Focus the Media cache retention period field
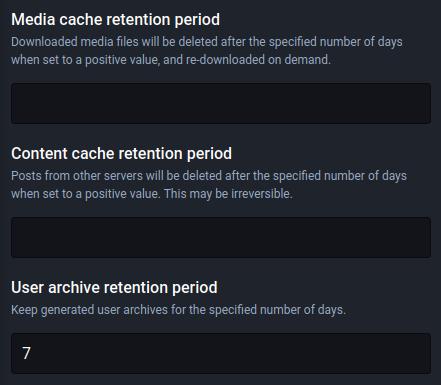Viewport: 441px width, 385px height. pos(221,104)
